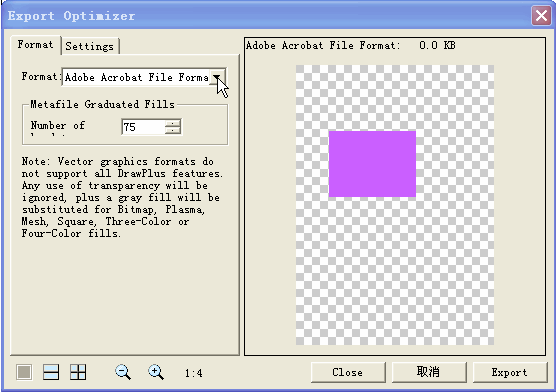This screenshot has width=556, height=392.
Task: Decrease the number of bands stepper
Action: point(173,130)
